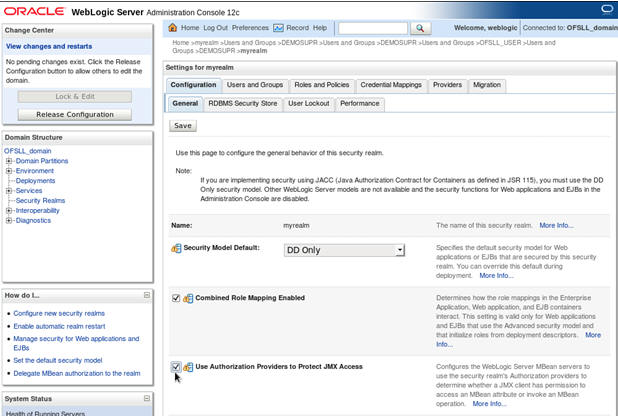Screen dimensions: 618x416
Task: Click the Save button
Action: pyautogui.click(x=183, y=126)
